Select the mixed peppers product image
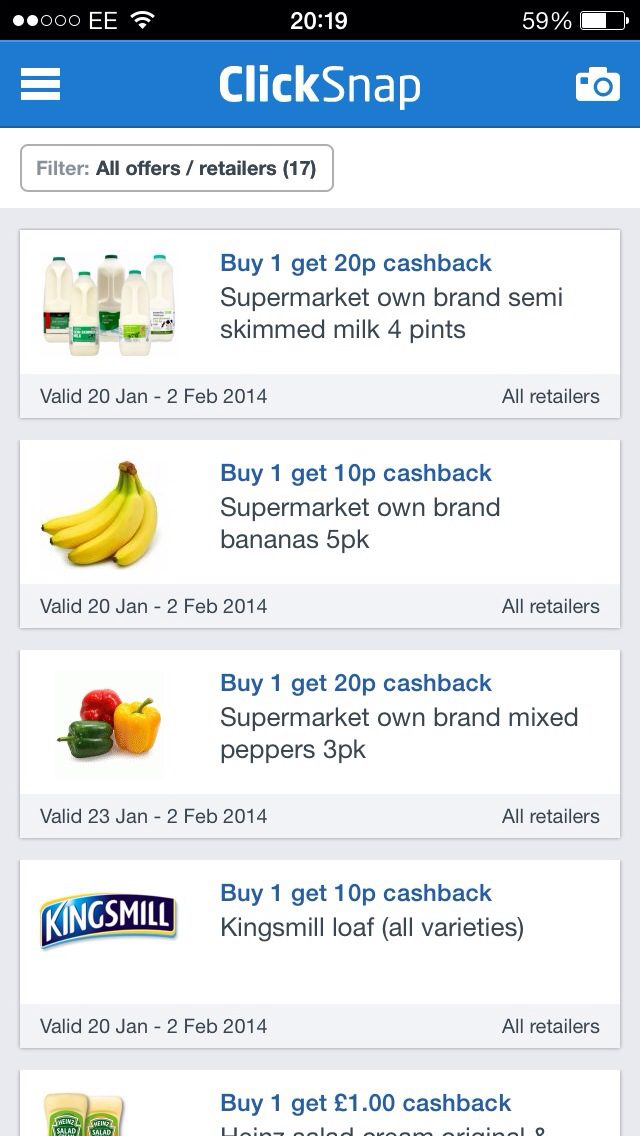Image resolution: width=640 pixels, height=1136 pixels. 109,723
